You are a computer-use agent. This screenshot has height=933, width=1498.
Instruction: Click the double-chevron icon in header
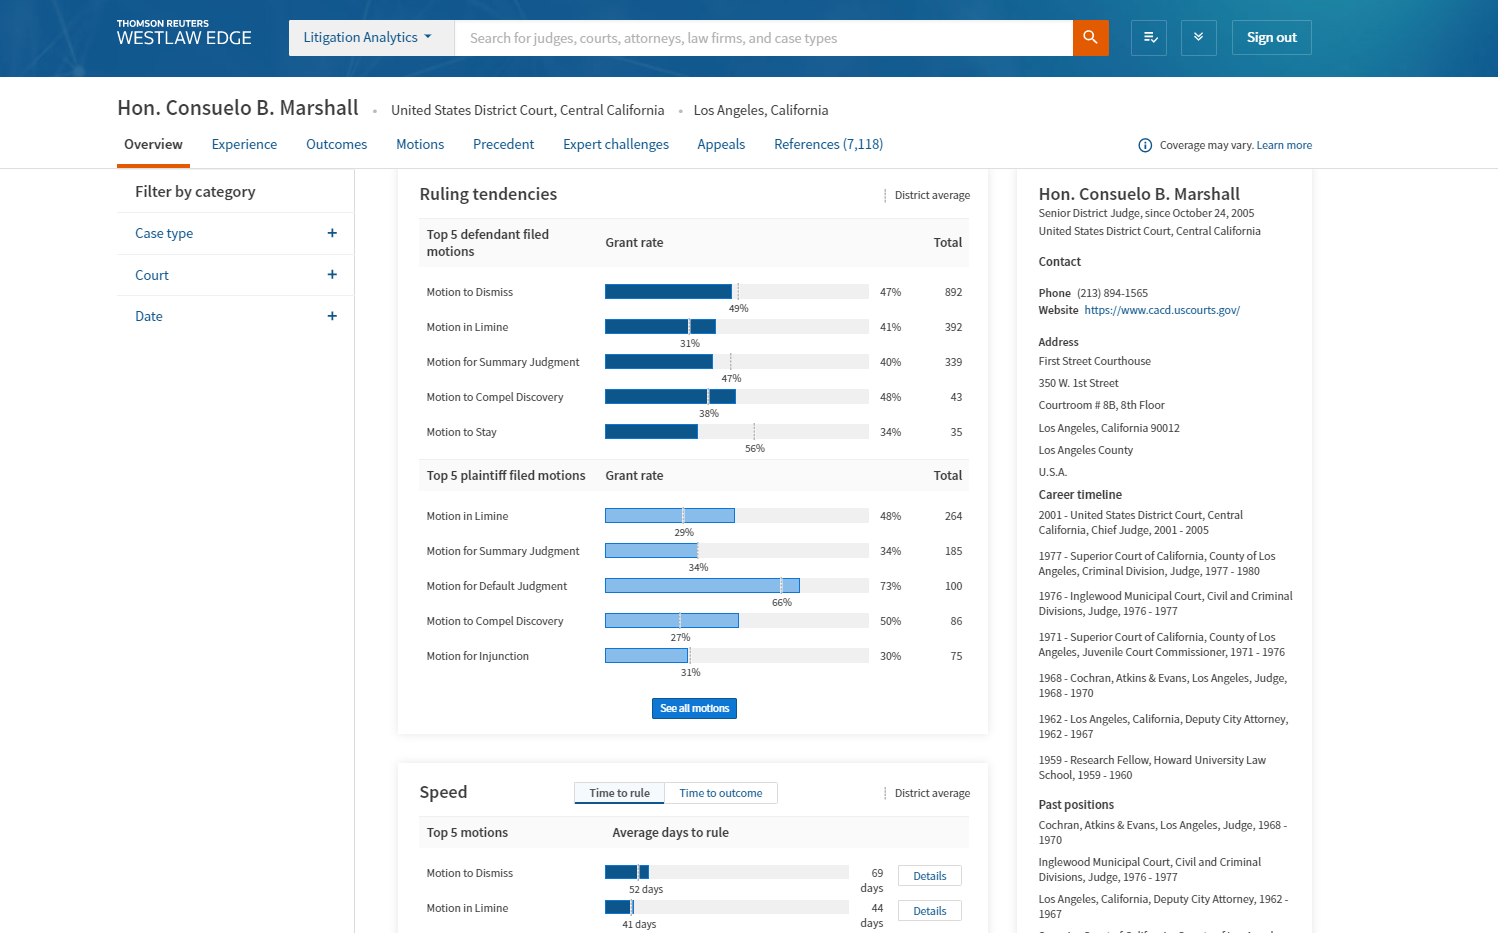pos(1198,38)
